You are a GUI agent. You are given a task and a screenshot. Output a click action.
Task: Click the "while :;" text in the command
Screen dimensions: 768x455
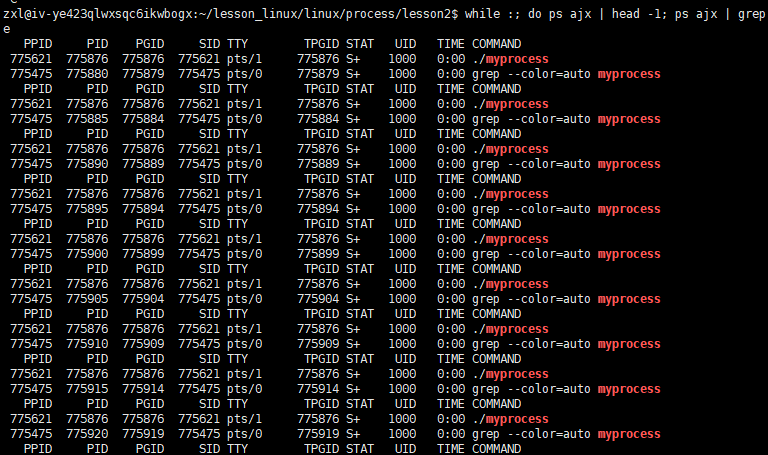pyautogui.click(x=493, y=14)
